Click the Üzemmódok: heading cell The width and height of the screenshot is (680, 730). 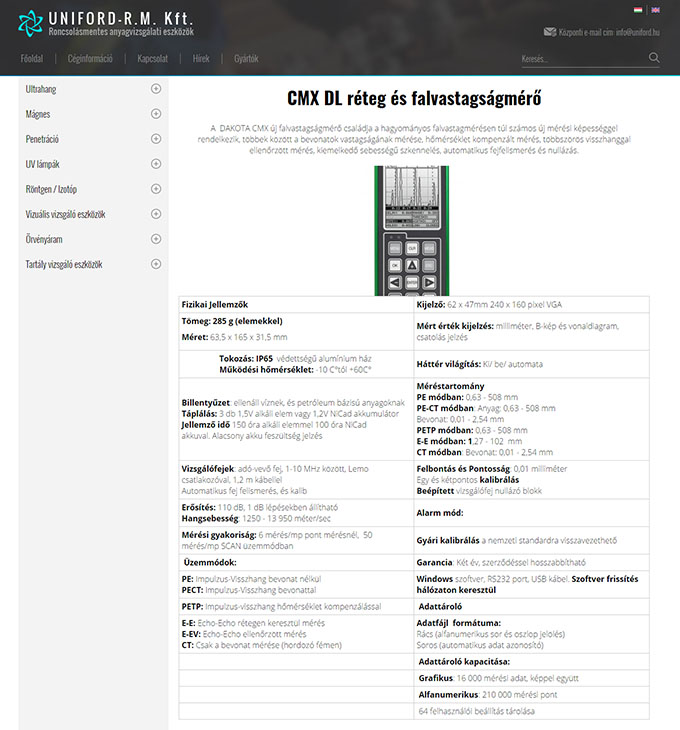(296, 562)
